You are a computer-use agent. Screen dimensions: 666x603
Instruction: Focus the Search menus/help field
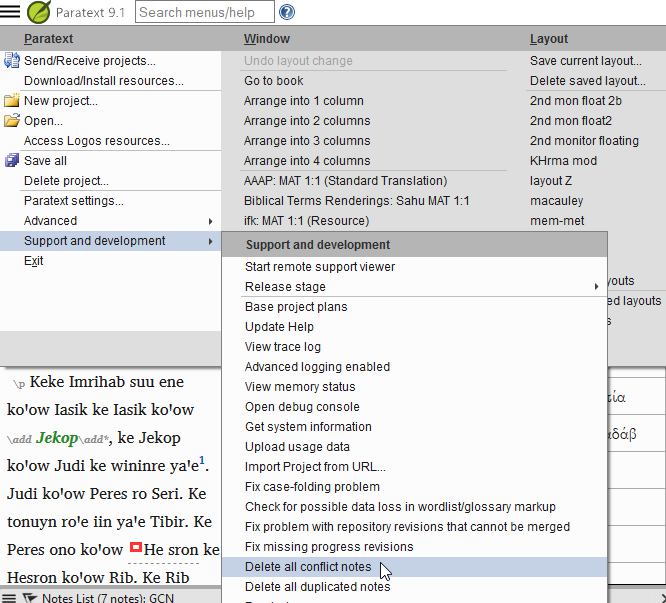(205, 12)
